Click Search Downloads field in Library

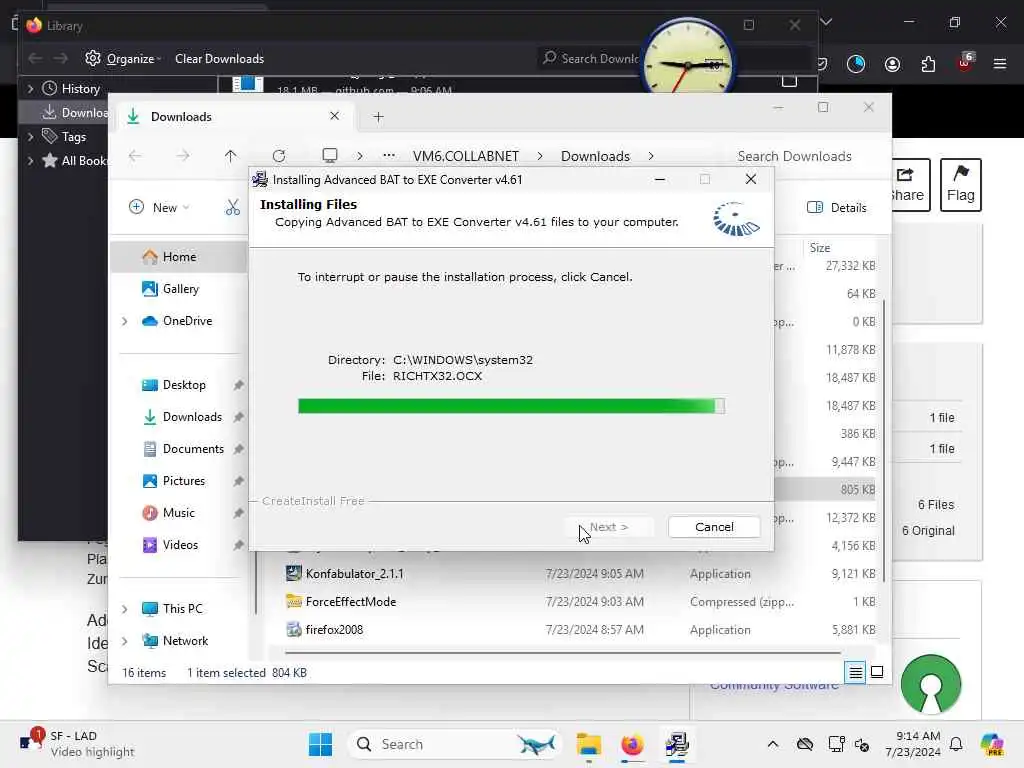tap(591, 59)
